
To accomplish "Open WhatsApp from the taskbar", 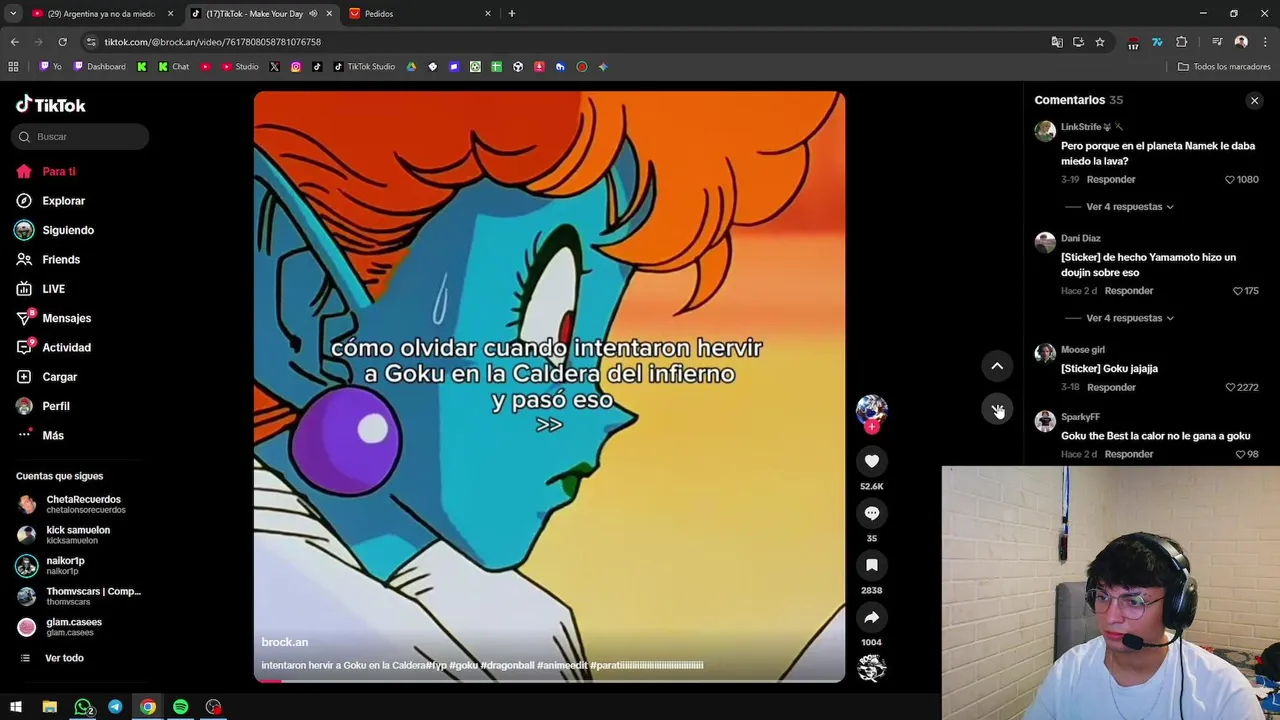I will click(x=83, y=707).
